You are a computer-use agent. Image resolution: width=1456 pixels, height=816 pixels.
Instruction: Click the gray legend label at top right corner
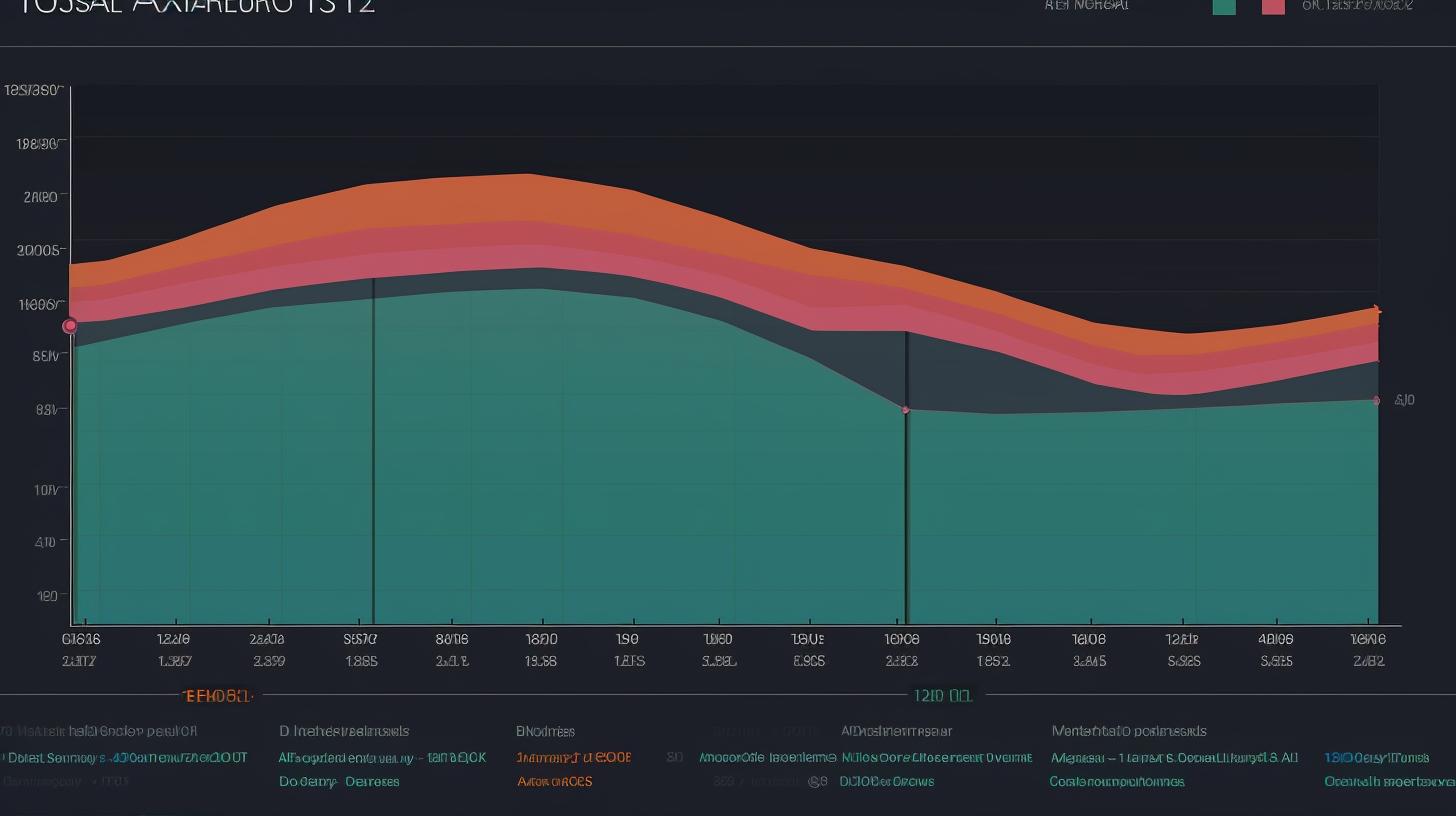[x=1357, y=5]
